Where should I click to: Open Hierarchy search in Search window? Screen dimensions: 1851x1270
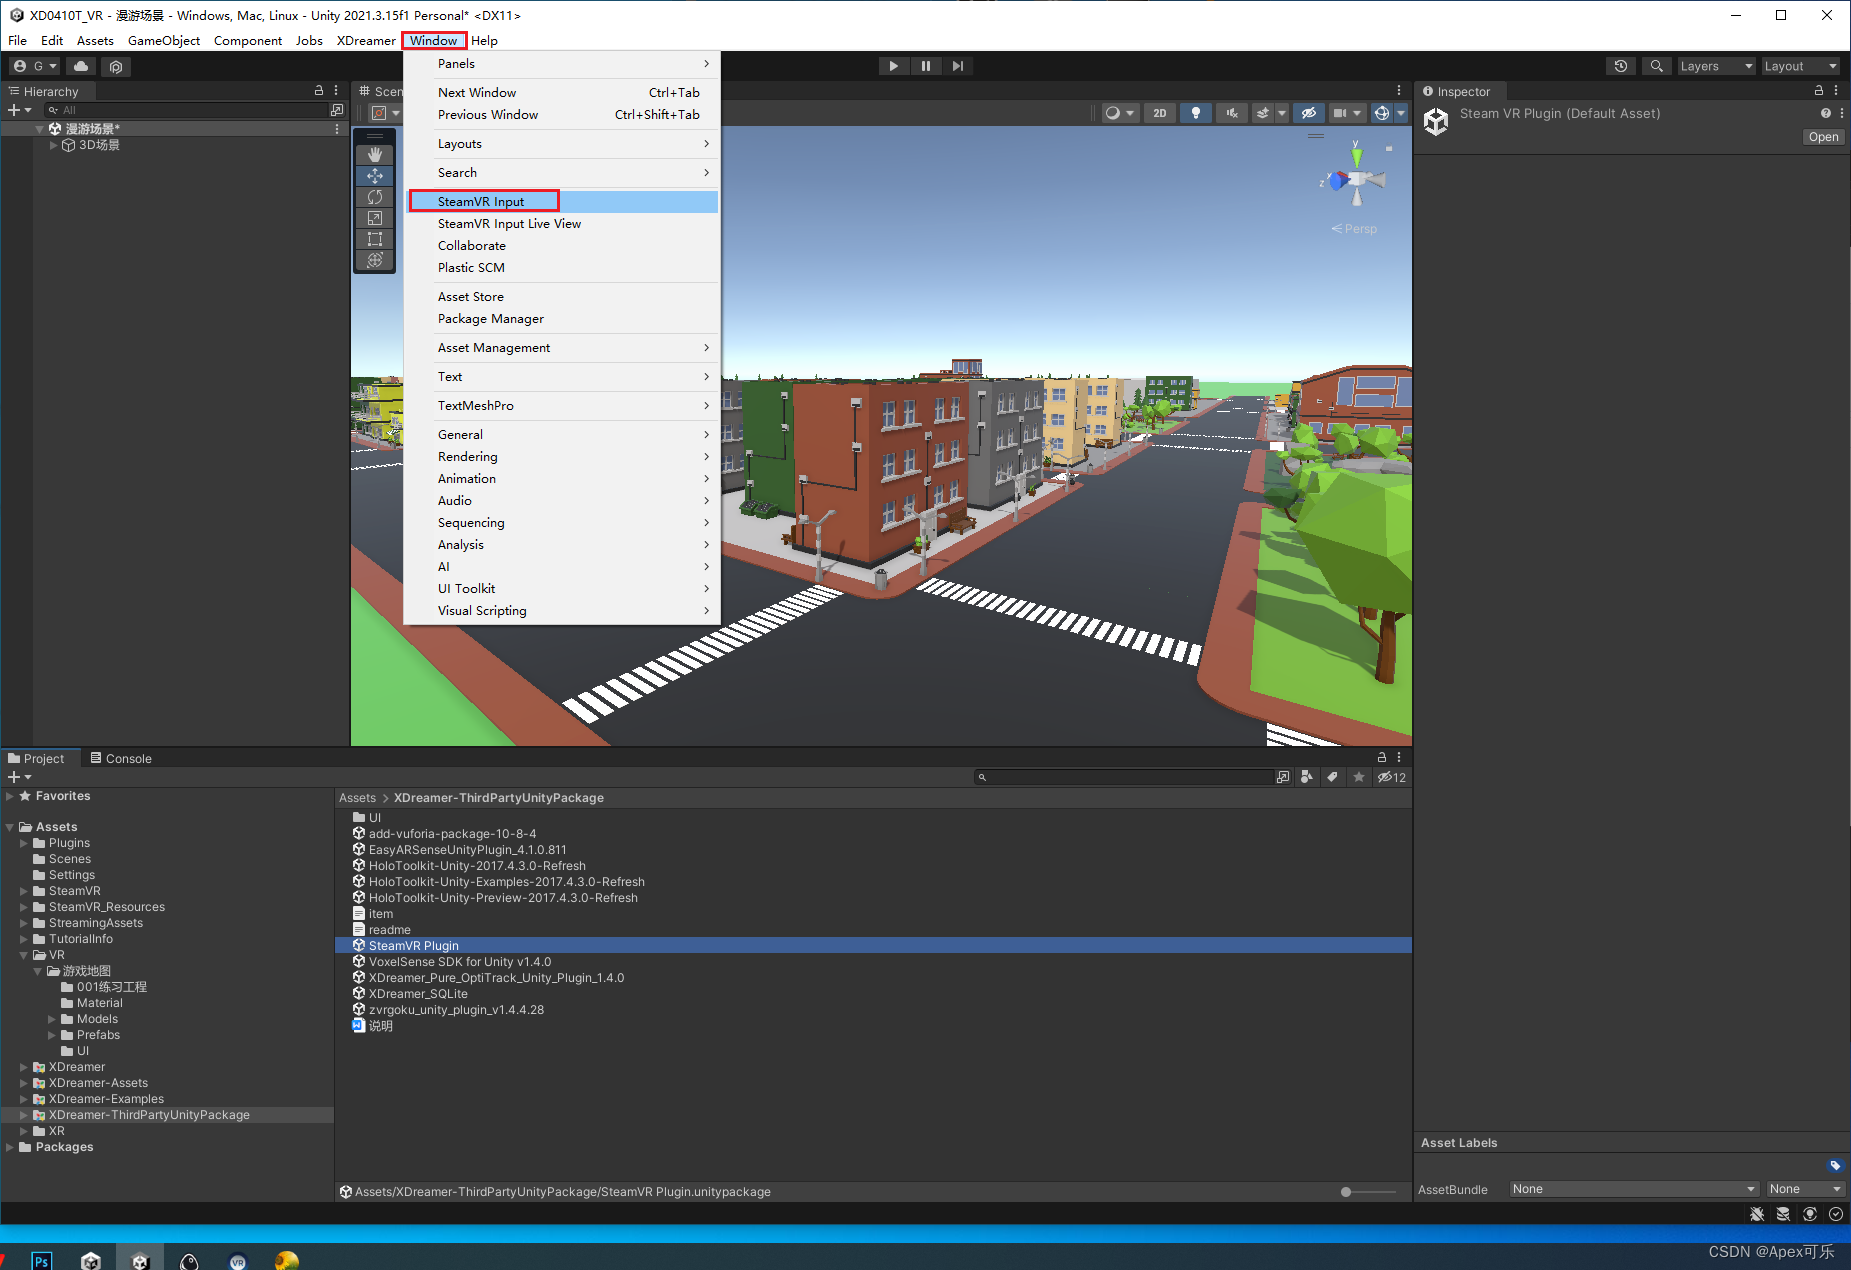point(337,110)
